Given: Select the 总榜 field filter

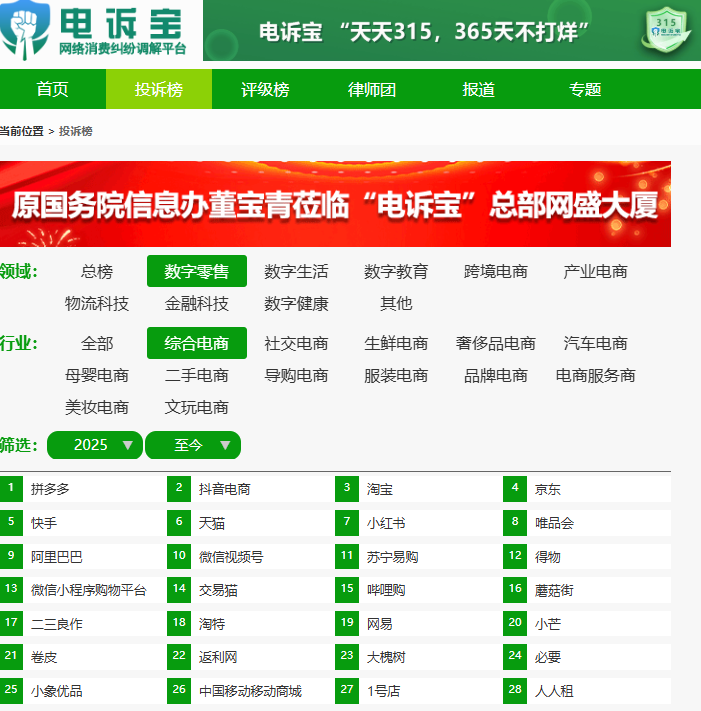Looking at the screenshot, I should point(97,271).
